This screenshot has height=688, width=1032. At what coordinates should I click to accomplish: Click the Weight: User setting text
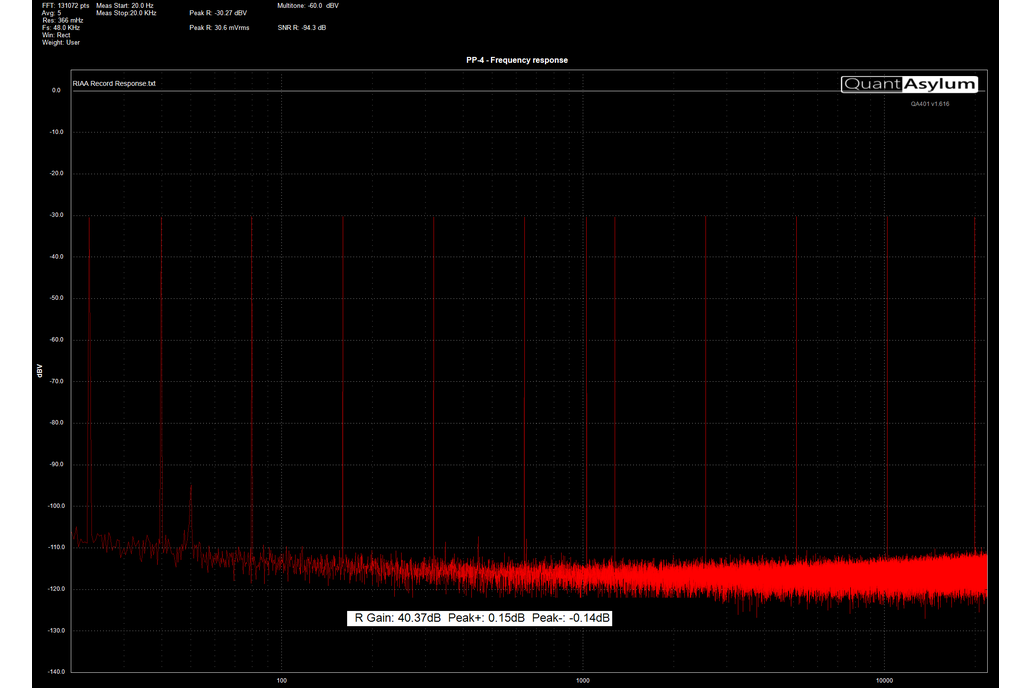(61, 42)
